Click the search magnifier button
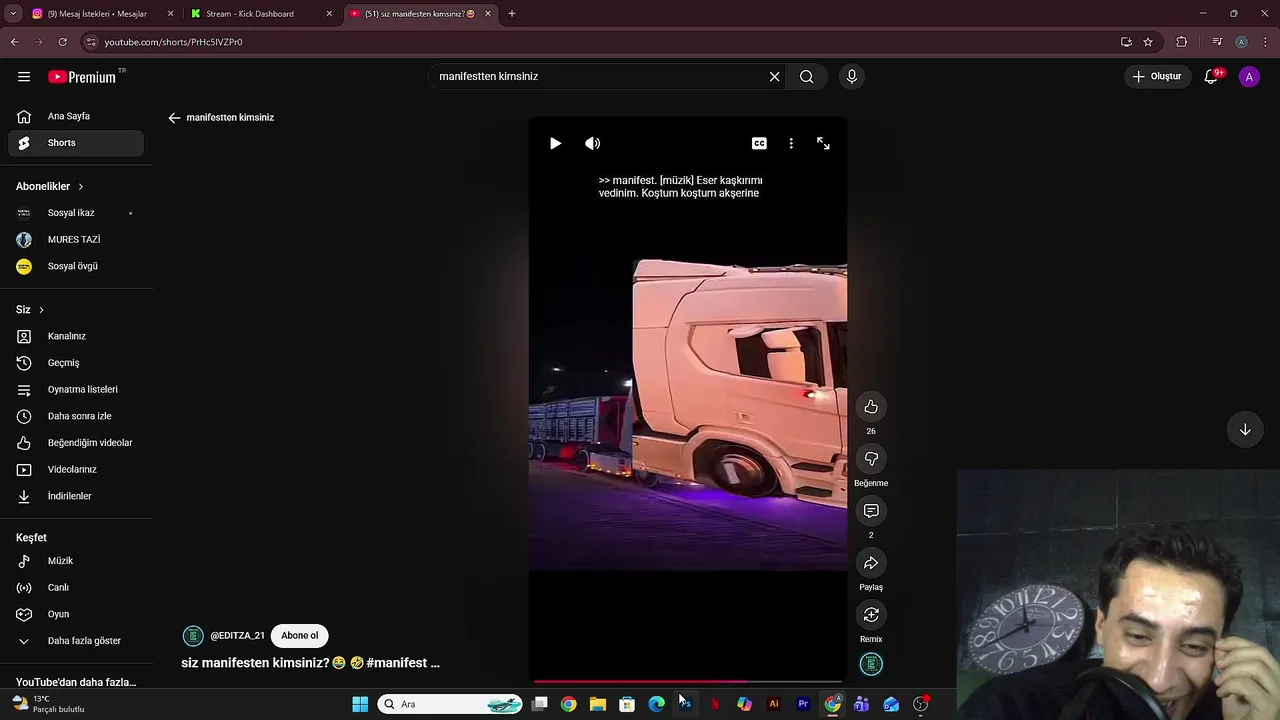The width and height of the screenshot is (1280, 720). coord(806,76)
